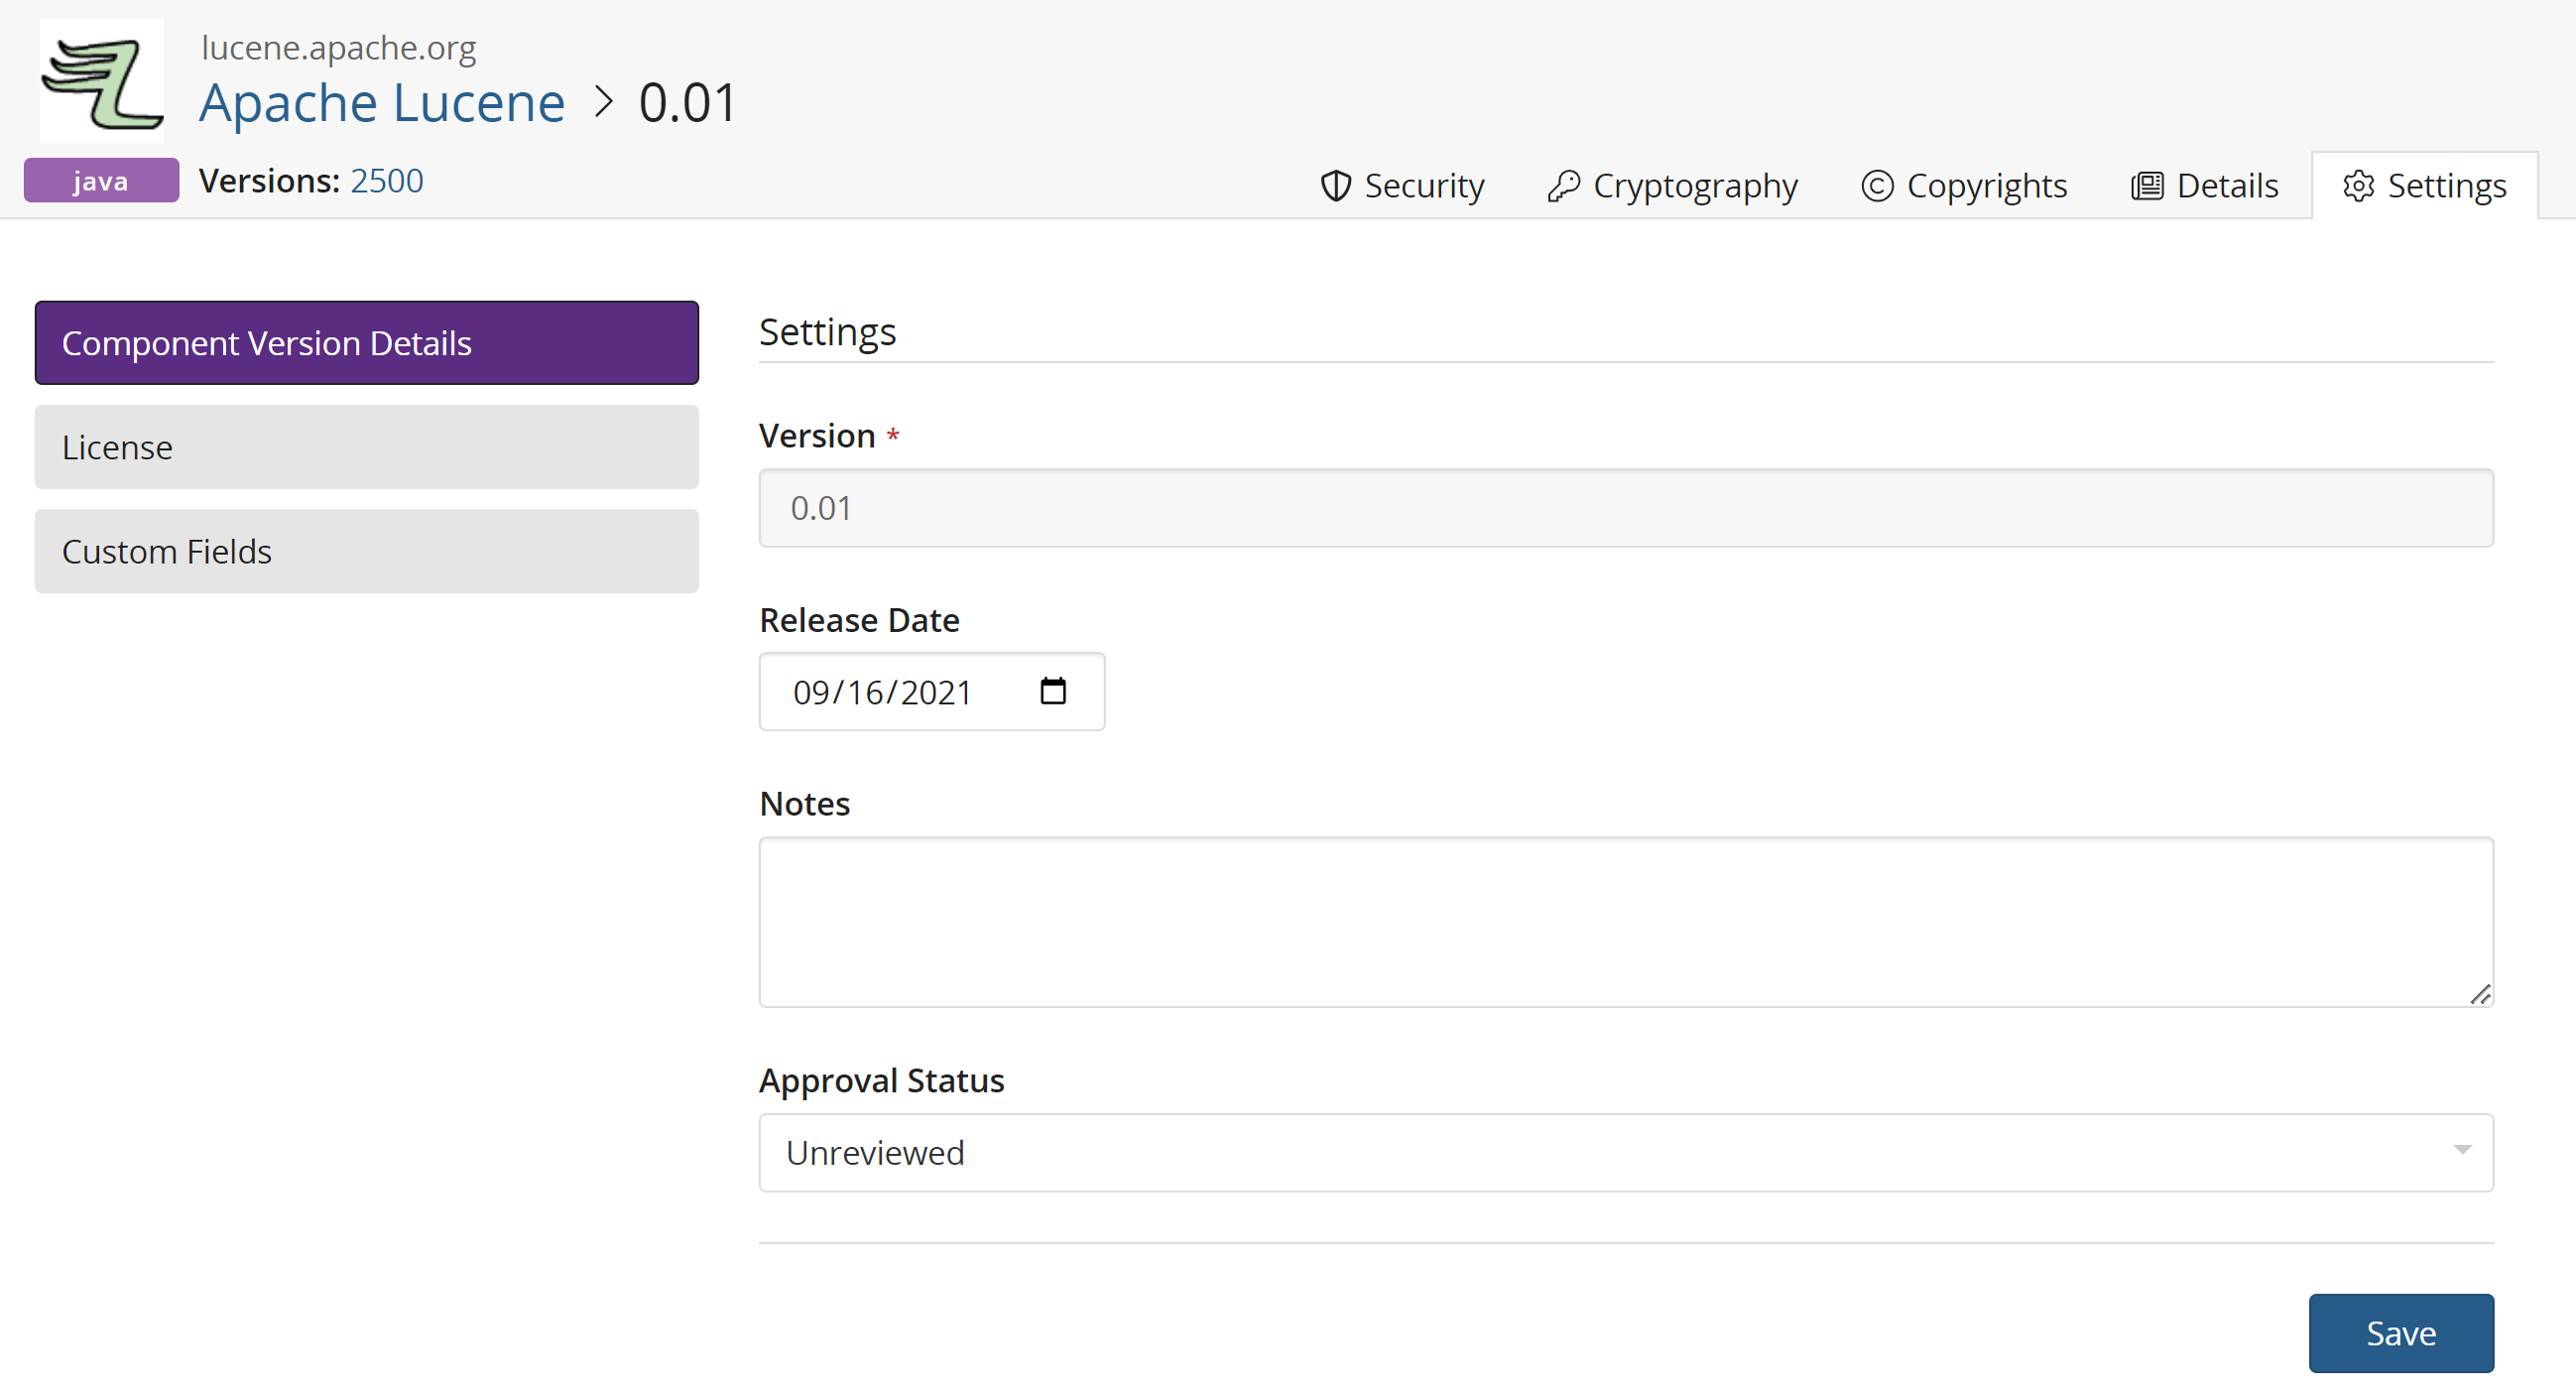Screen dimensions: 2576x1392
Task: Navigate via the Apache Lucene breadcrumb
Action: [x=381, y=102]
